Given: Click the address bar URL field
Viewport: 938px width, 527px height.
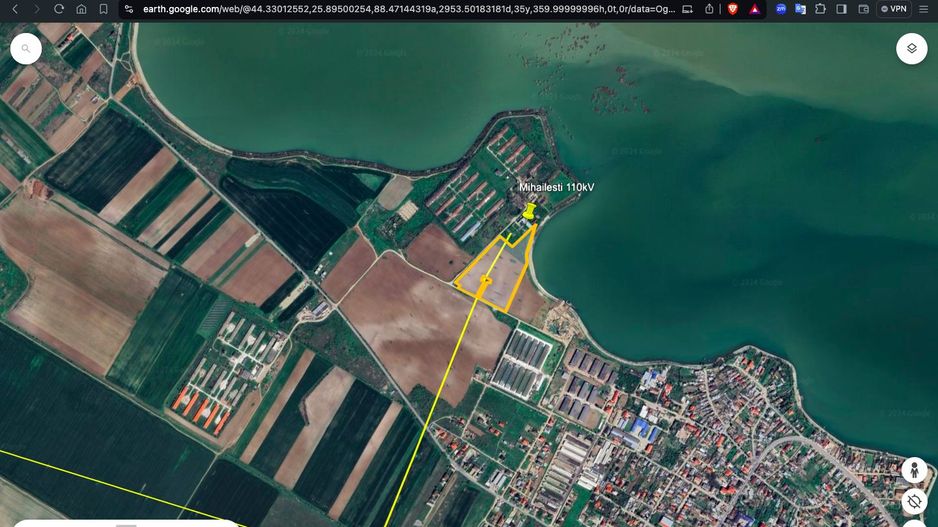Looking at the screenshot, I should tap(400, 9).
